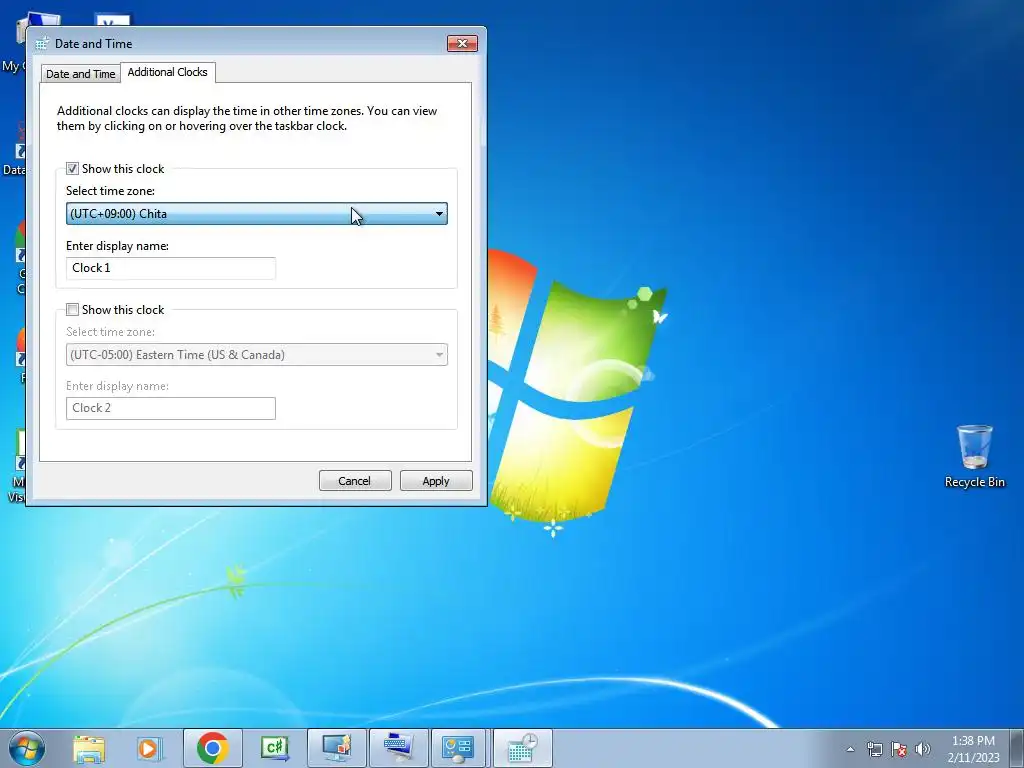This screenshot has height=768, width=1024.
Task: Open the volume speaker tray icon
Action: point(922,749)
